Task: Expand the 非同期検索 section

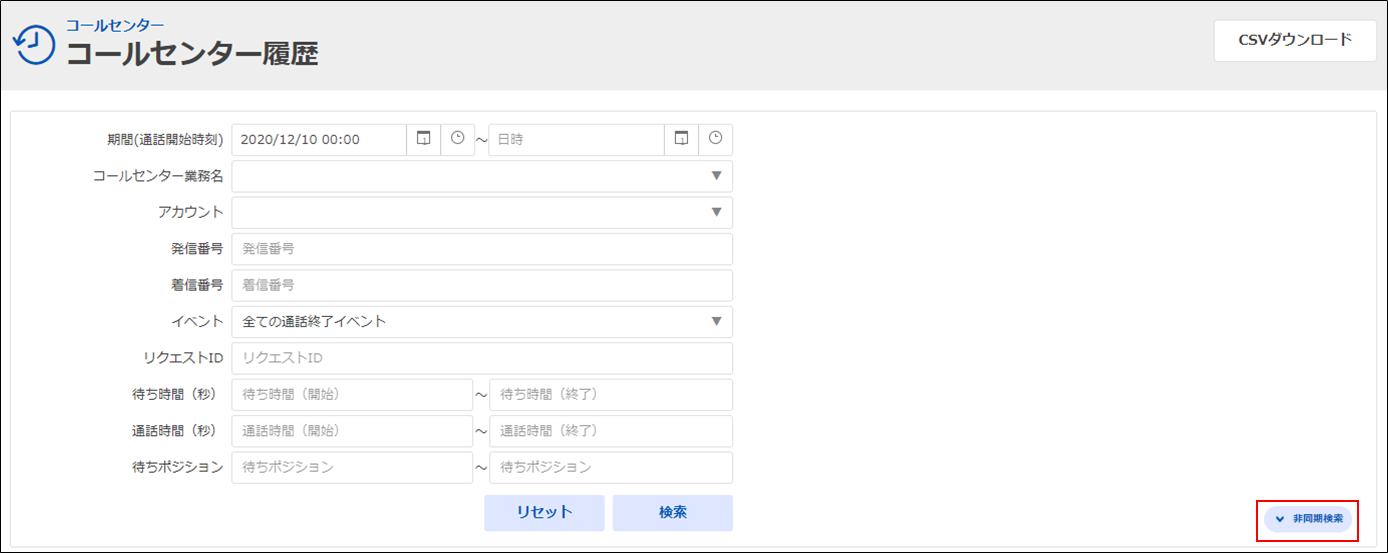Action: (1308, 519)
